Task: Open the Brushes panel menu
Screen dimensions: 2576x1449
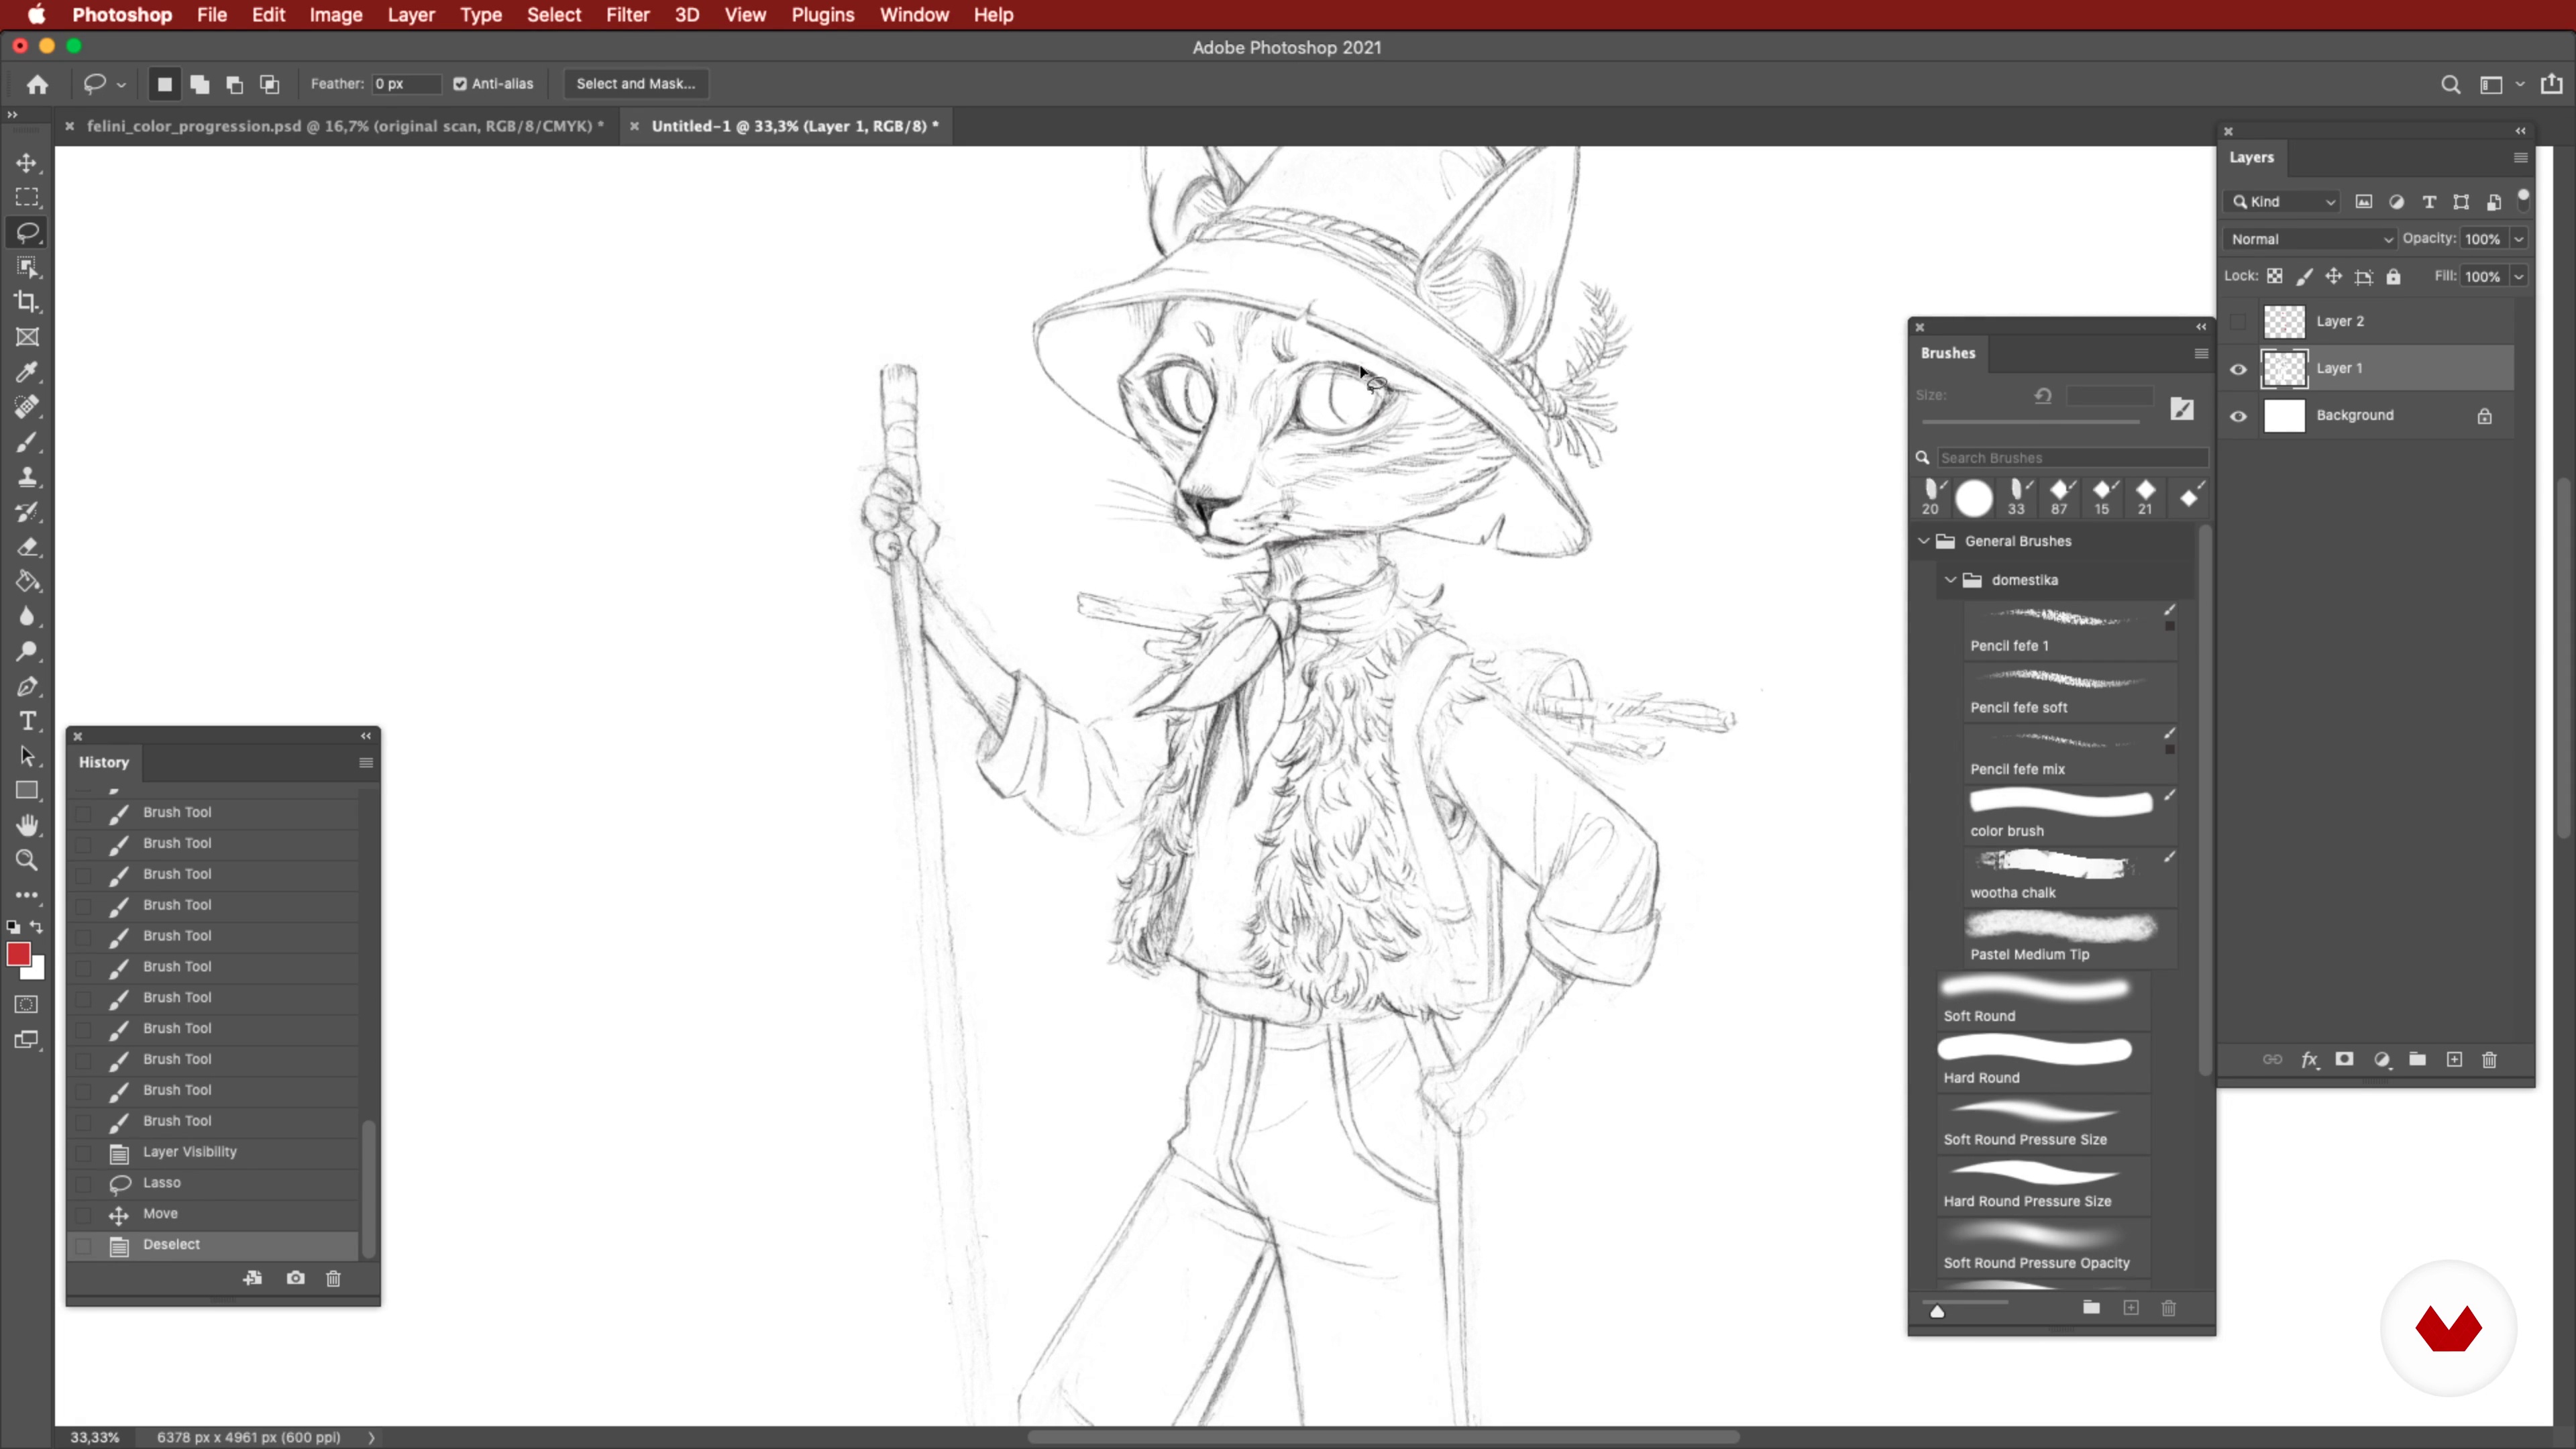Action: pyautogui.click(x=2201, y=353)
